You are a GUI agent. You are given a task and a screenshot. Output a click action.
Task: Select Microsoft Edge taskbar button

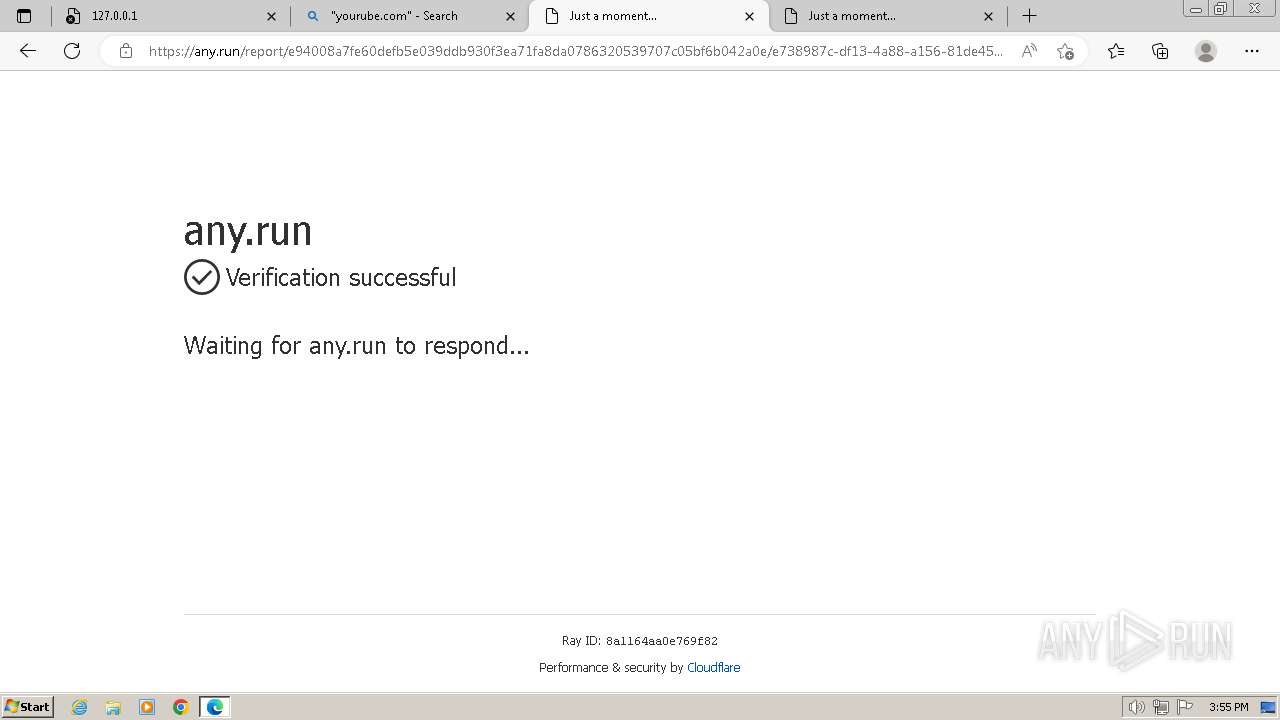pos(215,707)
